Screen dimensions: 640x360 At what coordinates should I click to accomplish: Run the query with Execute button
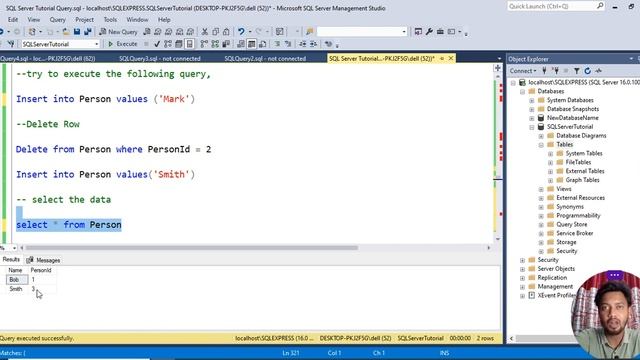coord(122,44)
